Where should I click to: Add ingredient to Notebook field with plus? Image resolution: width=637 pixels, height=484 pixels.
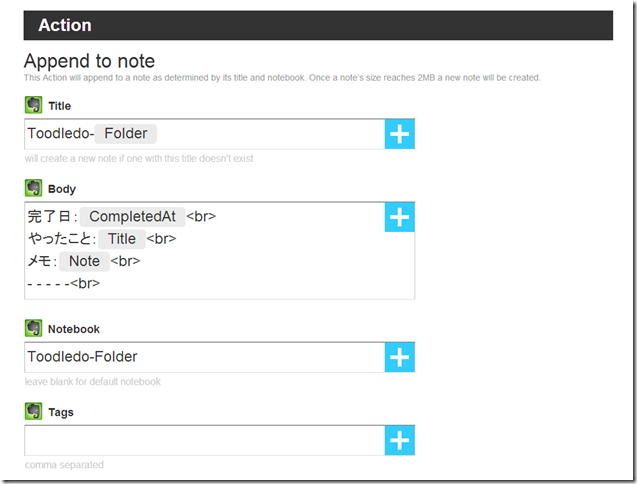tap(400, 357)
